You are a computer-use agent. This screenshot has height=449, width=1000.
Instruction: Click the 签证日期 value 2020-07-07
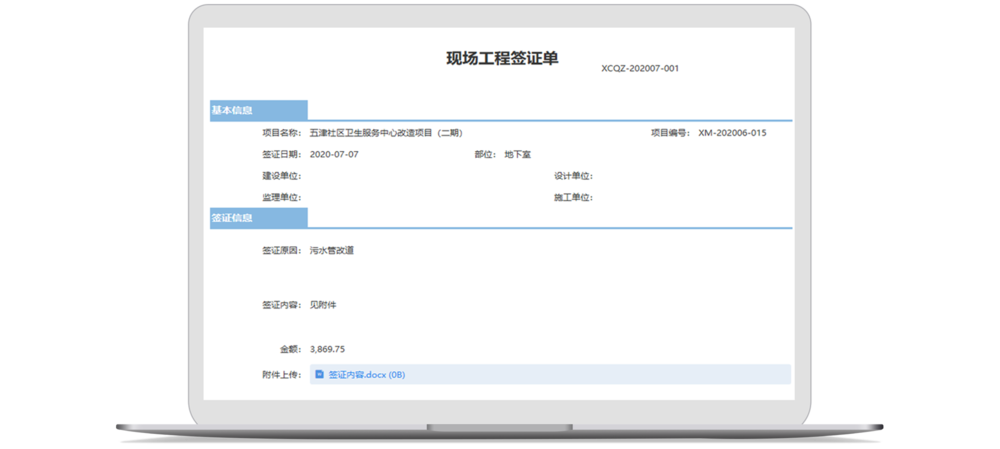(334, 155)
